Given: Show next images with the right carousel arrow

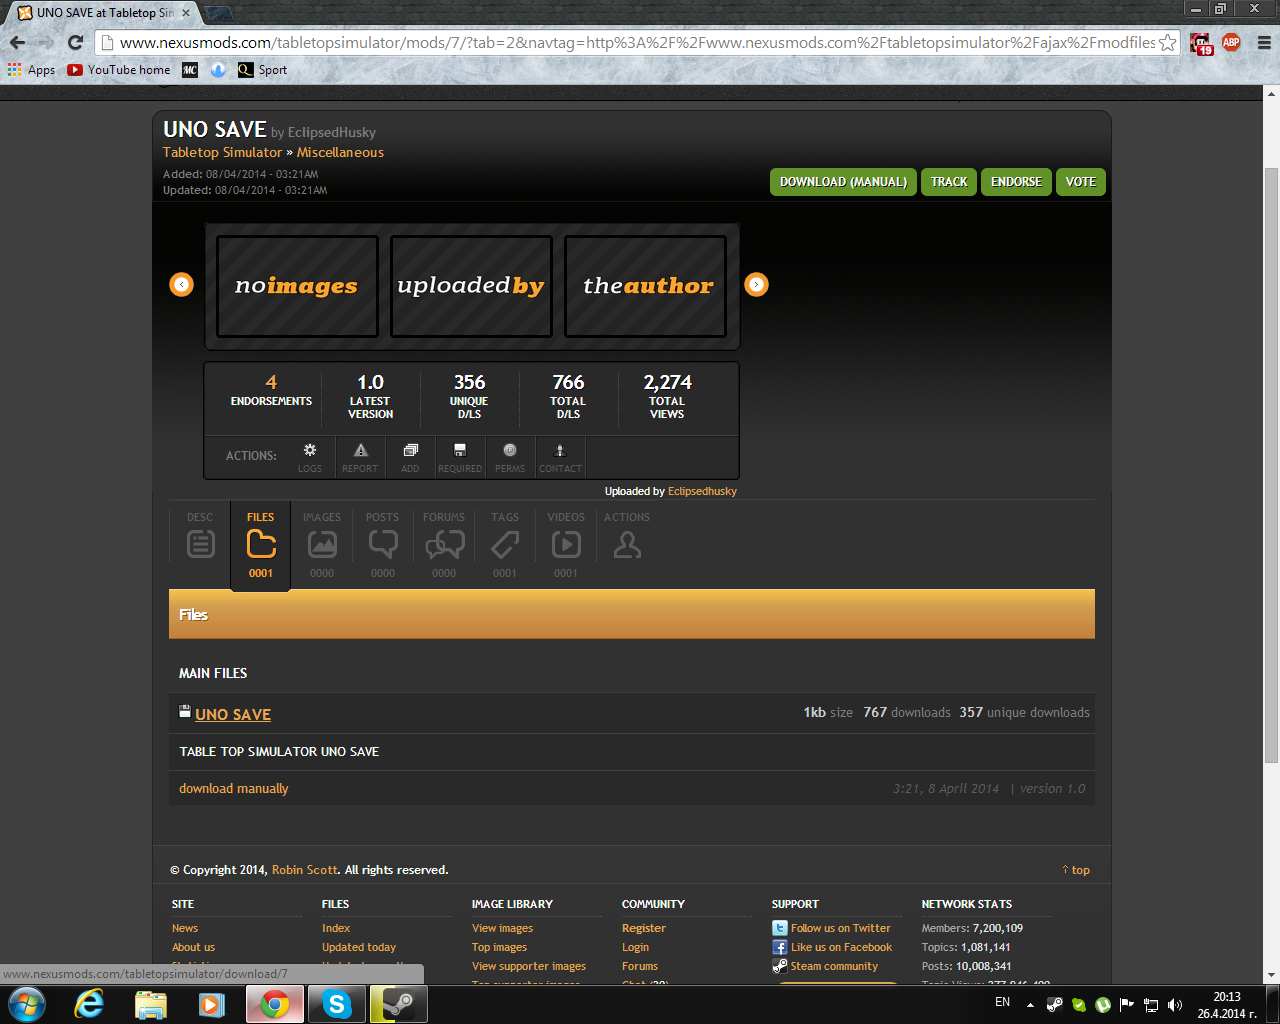Looking at the screenshot, I should [x=756, y=285].
